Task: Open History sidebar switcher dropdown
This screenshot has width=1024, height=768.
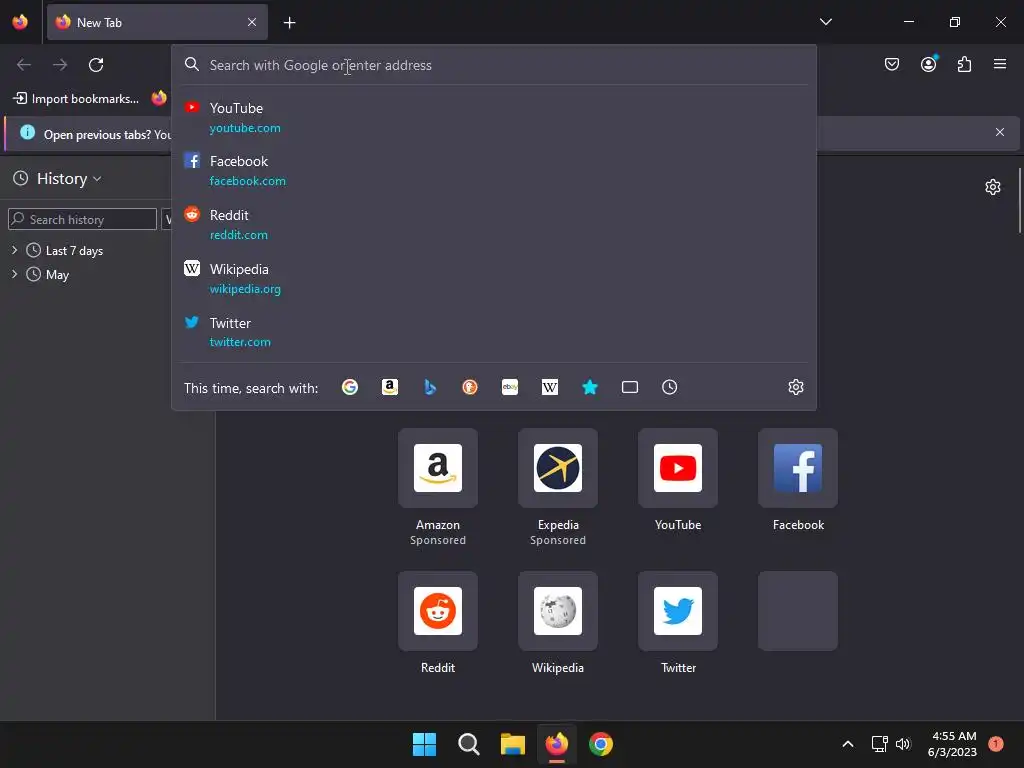Action: [x=57, y=179]
